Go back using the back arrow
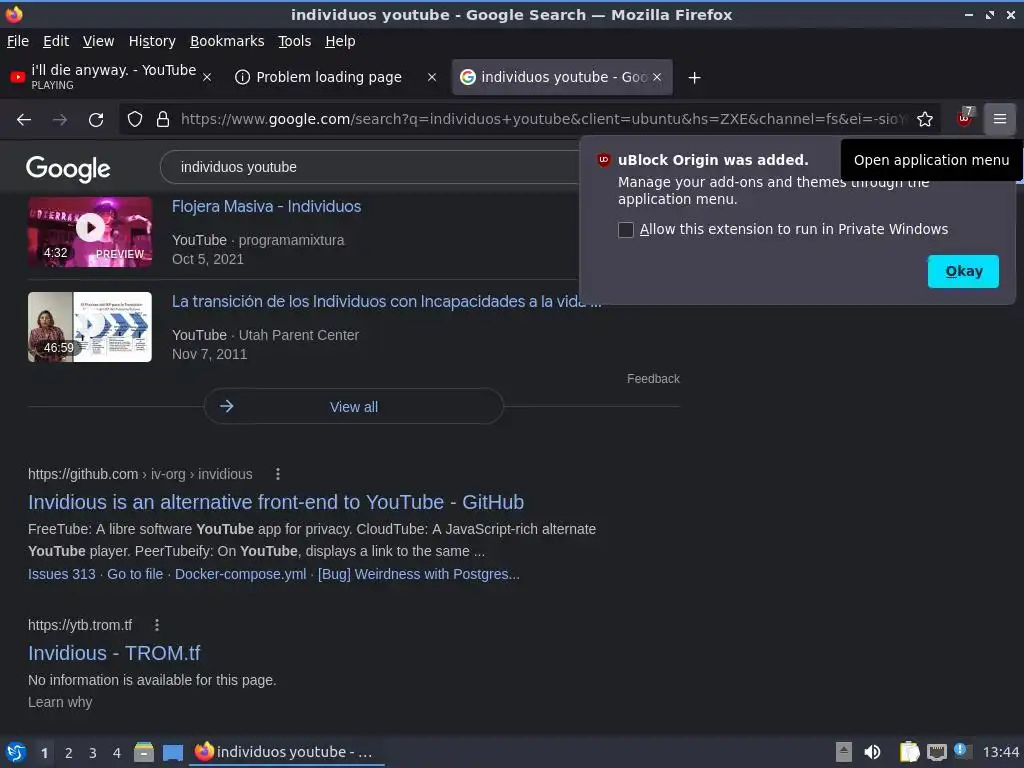The width and height of the screenshot is (1024, 768). point(24,120)
